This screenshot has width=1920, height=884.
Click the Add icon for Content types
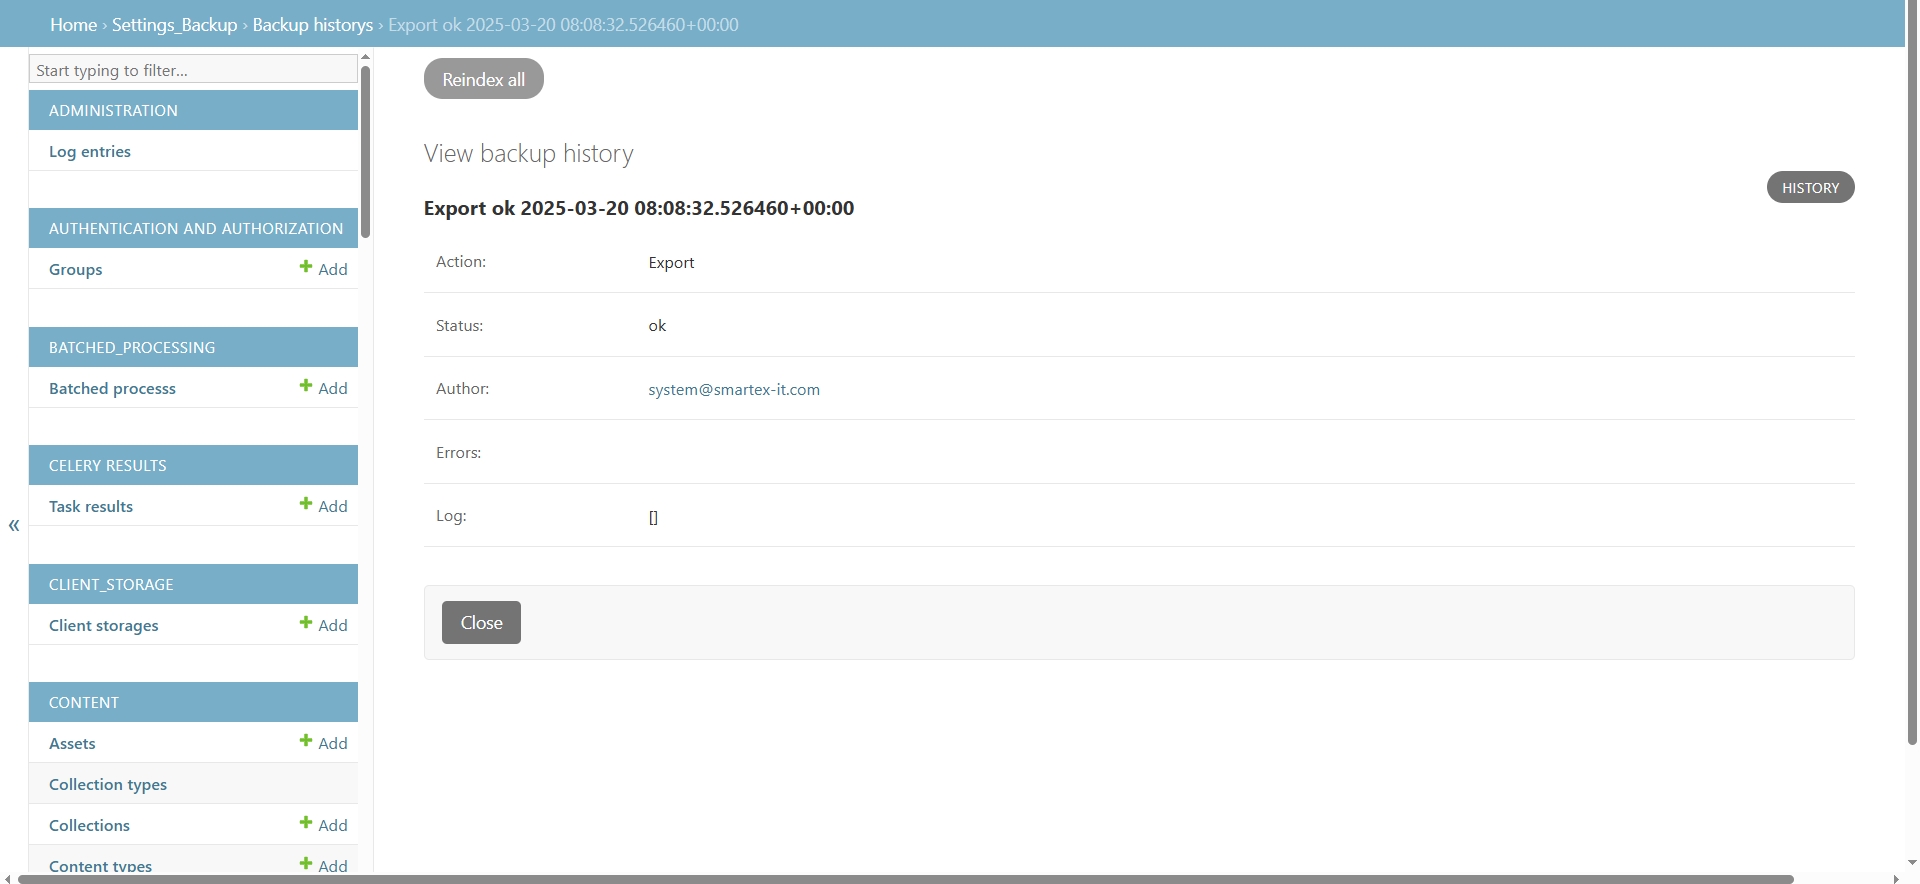(x=323, y=865)
